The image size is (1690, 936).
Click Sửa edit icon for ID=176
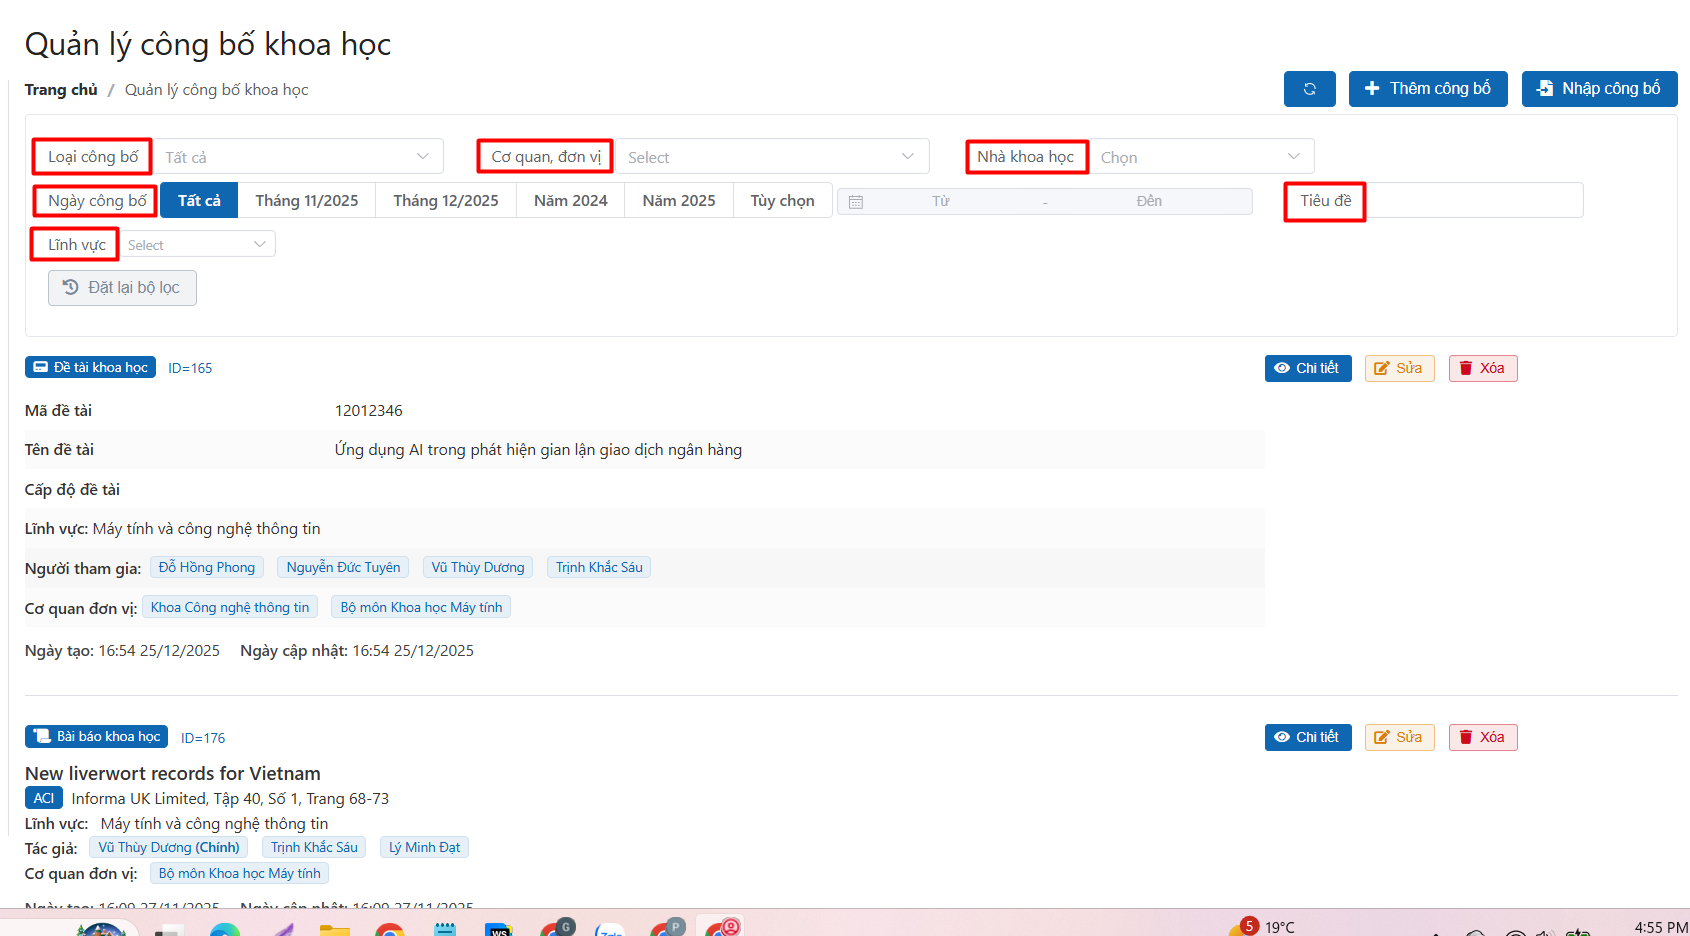pos(1383,738)
